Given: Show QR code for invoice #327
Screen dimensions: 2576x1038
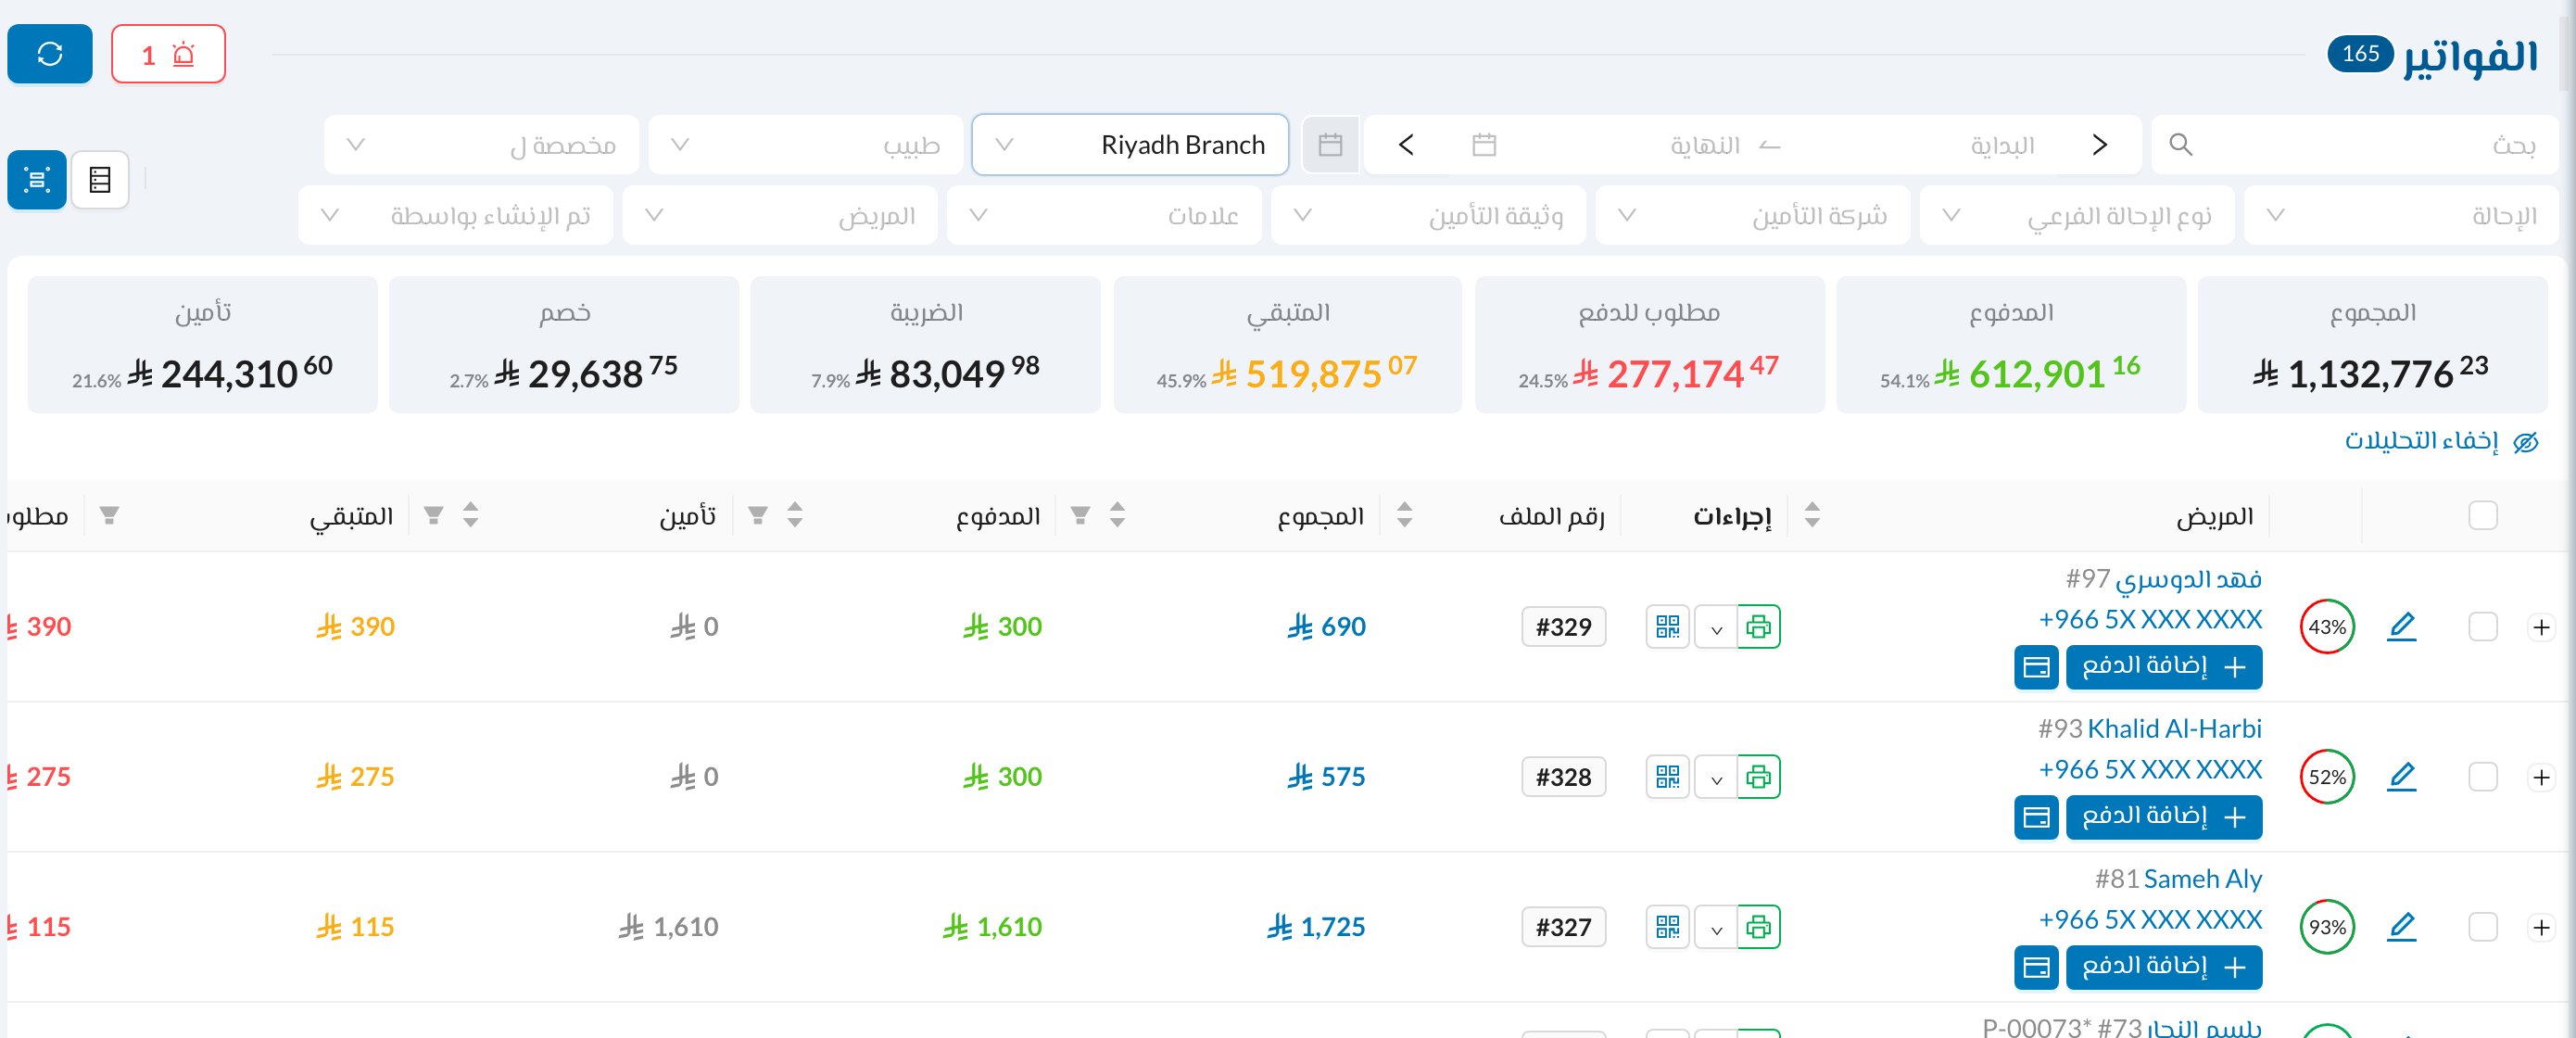Looking at the screenshot, I should [1668, 927].
